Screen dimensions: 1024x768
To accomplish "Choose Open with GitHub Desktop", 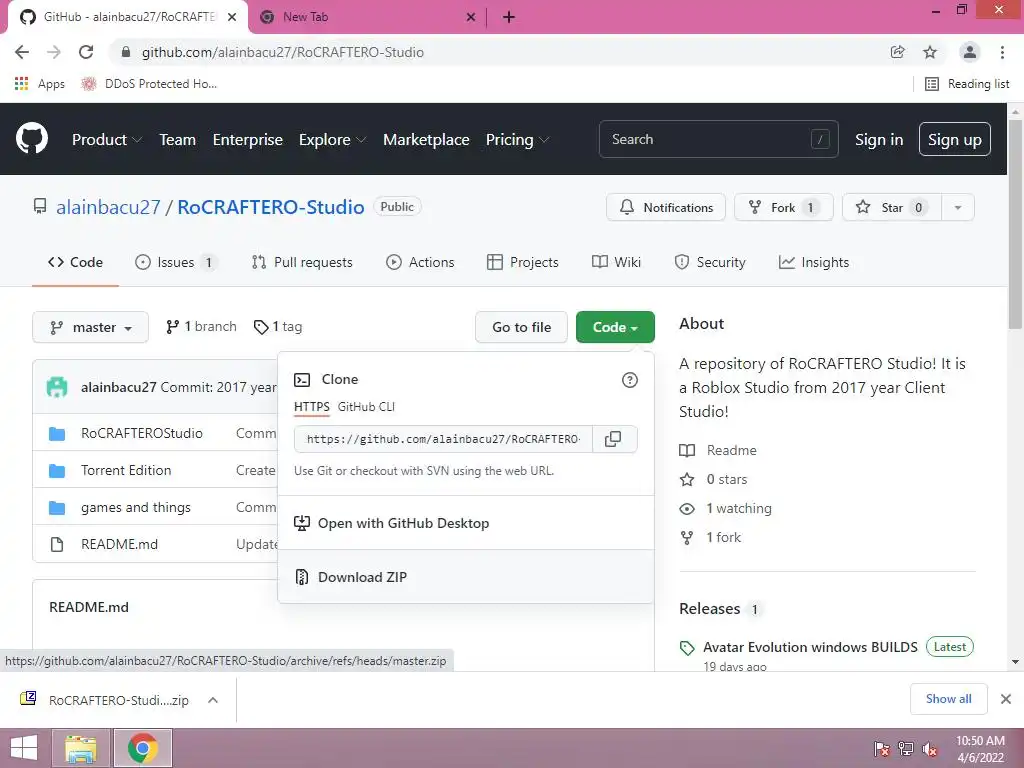I will pyautogui.click(x=466, y=523).
